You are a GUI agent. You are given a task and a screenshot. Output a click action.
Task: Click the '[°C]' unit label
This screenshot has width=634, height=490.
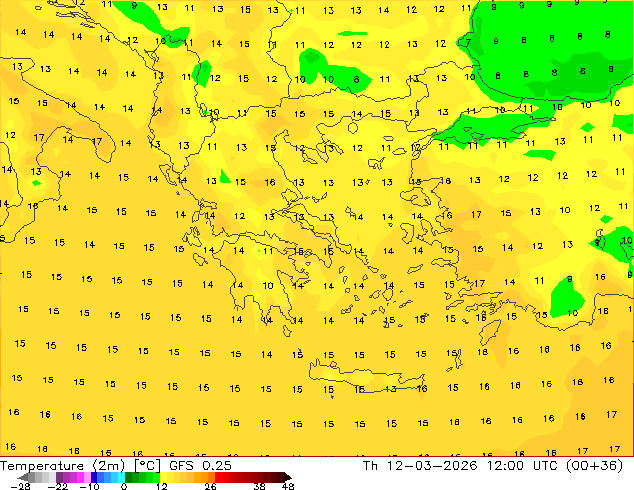(147, 466)
